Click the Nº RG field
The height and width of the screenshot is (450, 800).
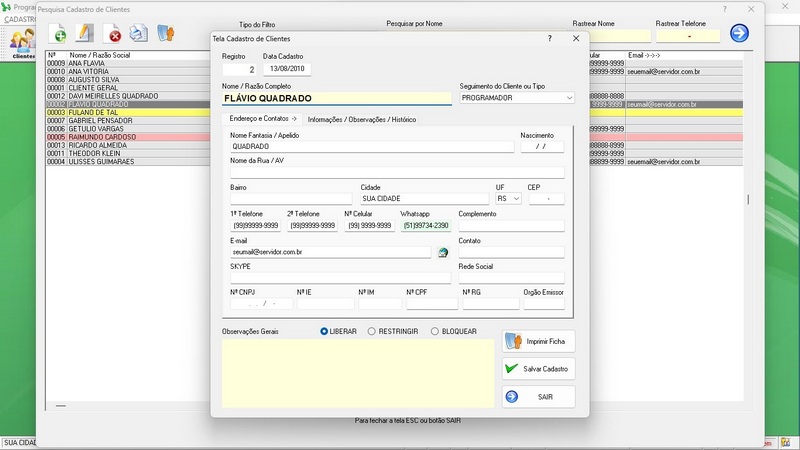491,304
